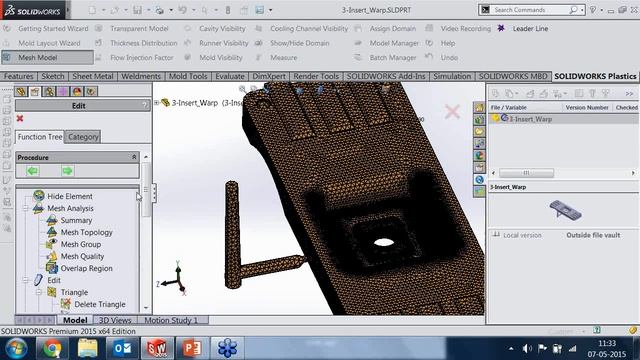Toggle the Mesh Model view
The width and height of the screenshot is (640, 360).
pos(47,58)
